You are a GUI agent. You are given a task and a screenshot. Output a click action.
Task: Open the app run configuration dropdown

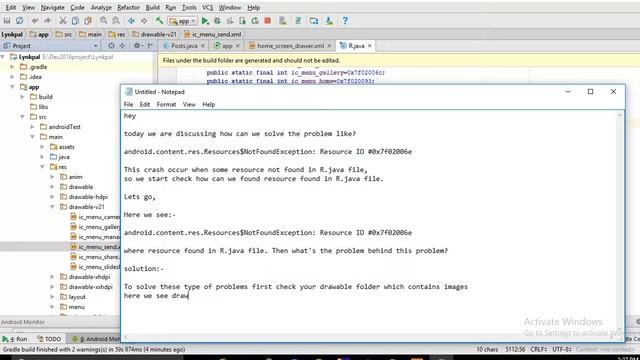182,21
